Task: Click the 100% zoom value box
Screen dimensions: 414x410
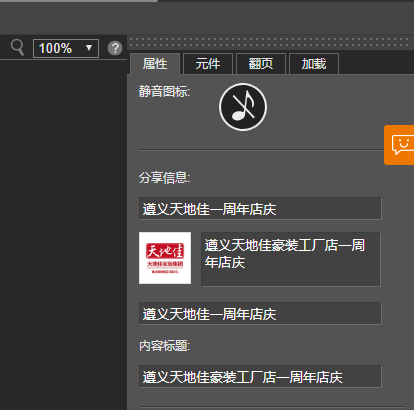Action: pos(66,48)
